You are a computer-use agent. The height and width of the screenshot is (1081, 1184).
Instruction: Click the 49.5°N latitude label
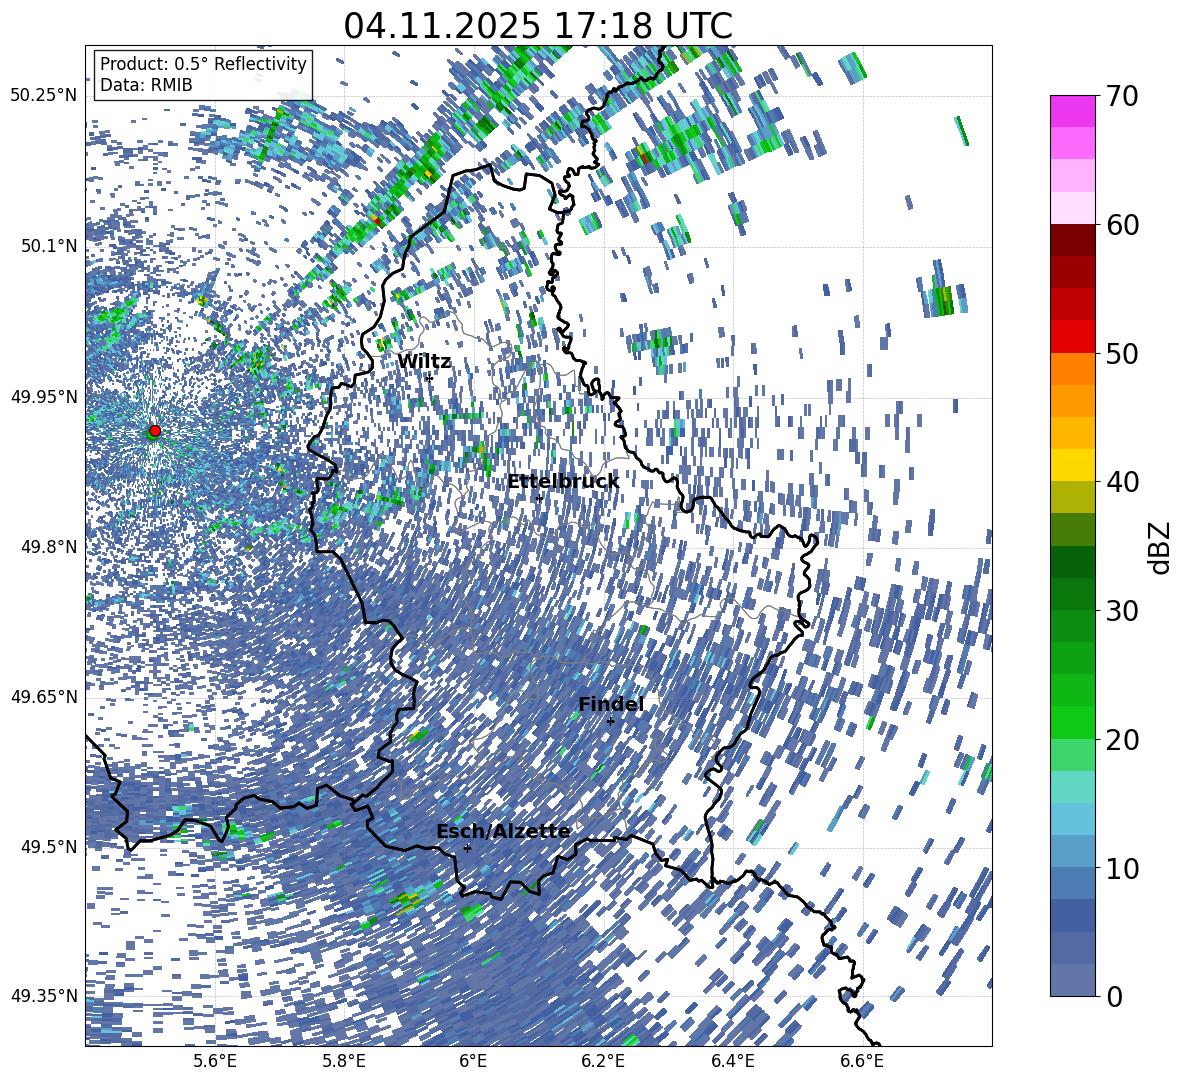click(48, 846)
